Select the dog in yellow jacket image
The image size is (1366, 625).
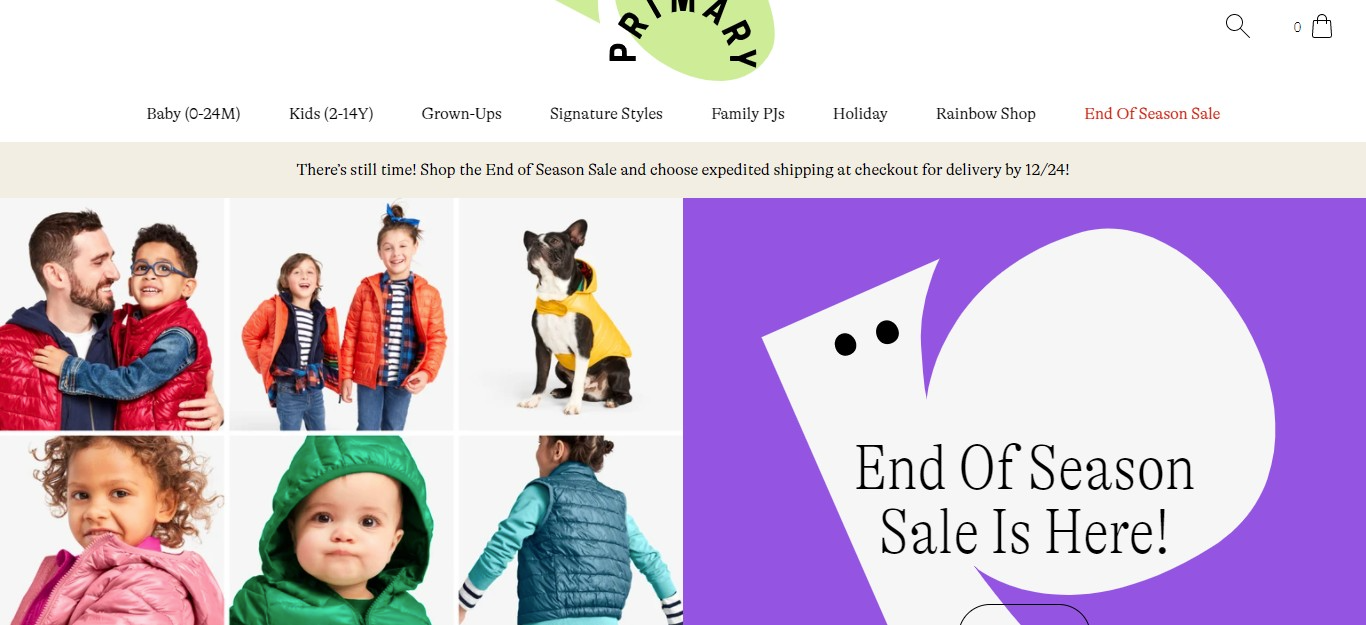[x=570, y=314]
